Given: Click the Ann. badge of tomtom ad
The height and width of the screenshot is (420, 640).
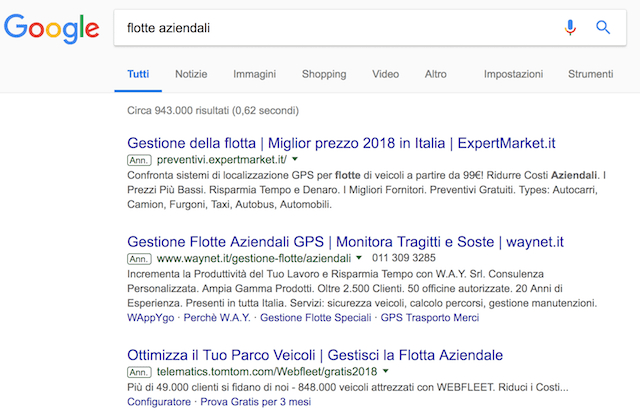Looking at the screenshot, I should coord(139,372).
